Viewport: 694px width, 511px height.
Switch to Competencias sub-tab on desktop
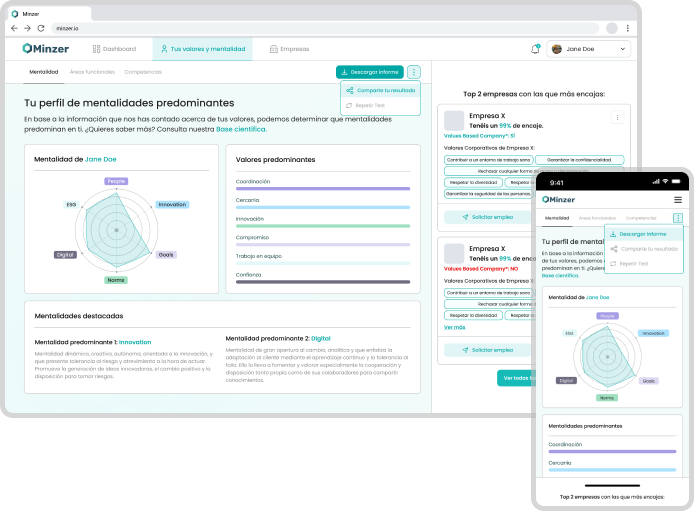(x=143, y=72)
